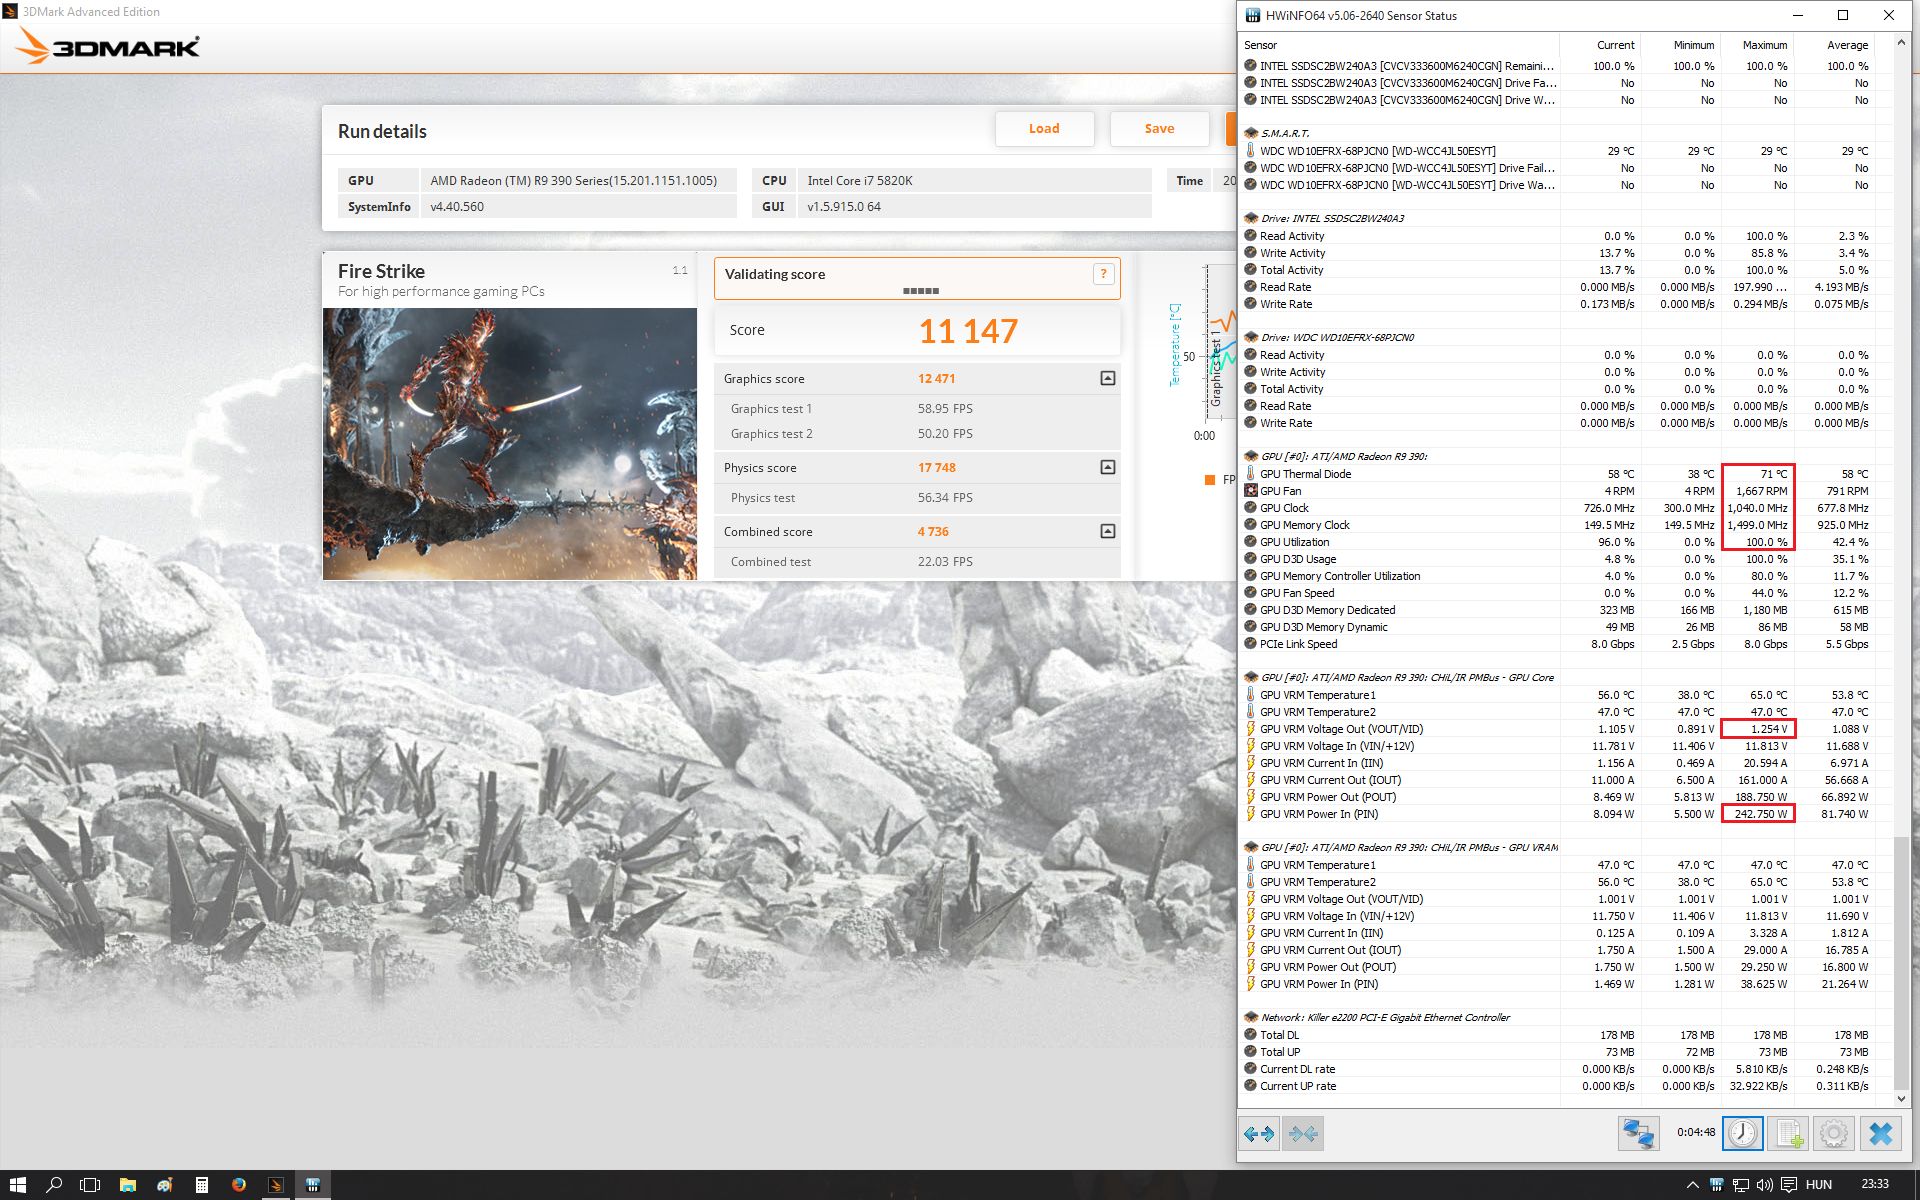This screenshot has width=1920, height=1200.
Task: Click the Current column header
Action: pyautogui.click(x=1599, y=45)
